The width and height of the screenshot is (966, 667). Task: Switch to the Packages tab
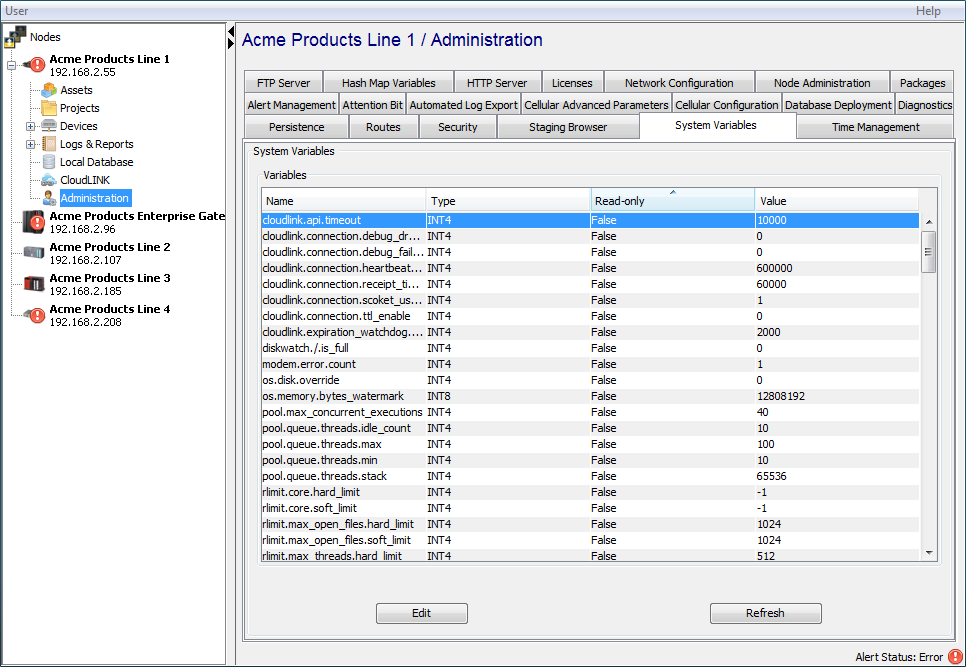point(922,83)
